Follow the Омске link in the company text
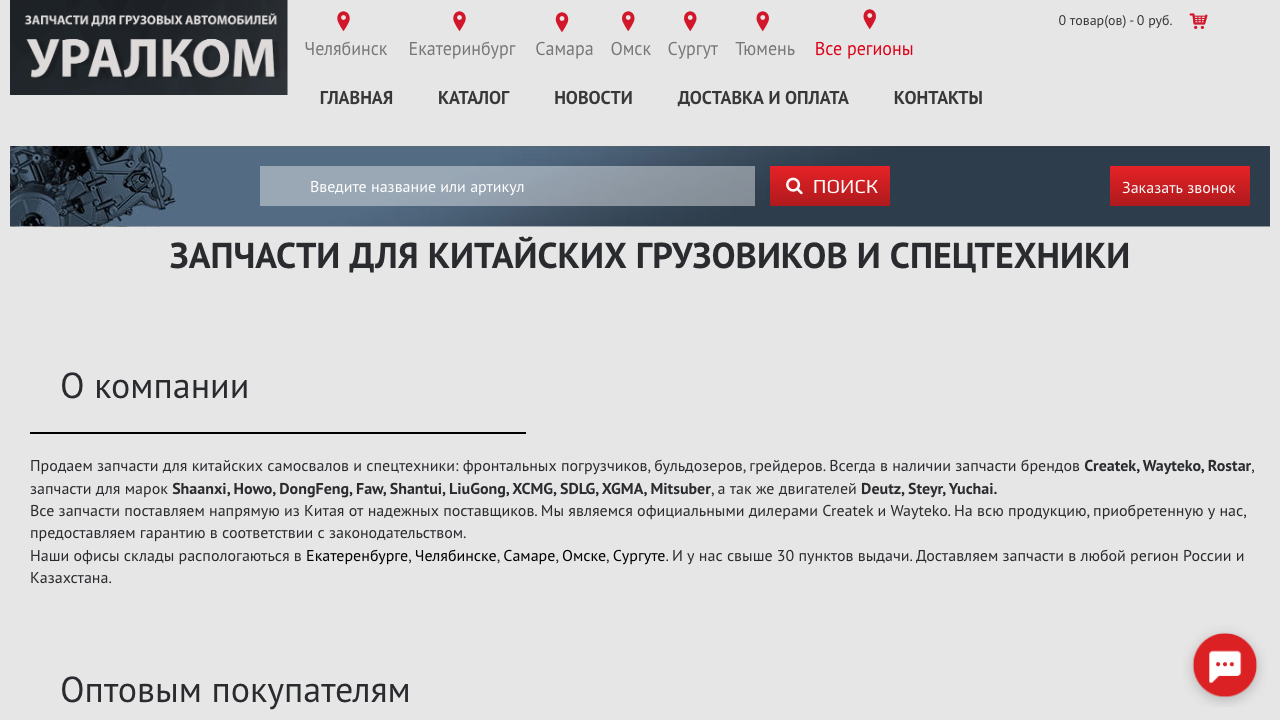The width and height of the screenshot is (1280, 720). [584, 556]
